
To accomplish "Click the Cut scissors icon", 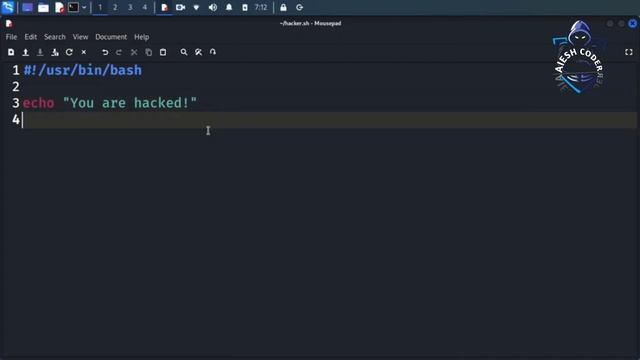I will (x=134, y=52).
